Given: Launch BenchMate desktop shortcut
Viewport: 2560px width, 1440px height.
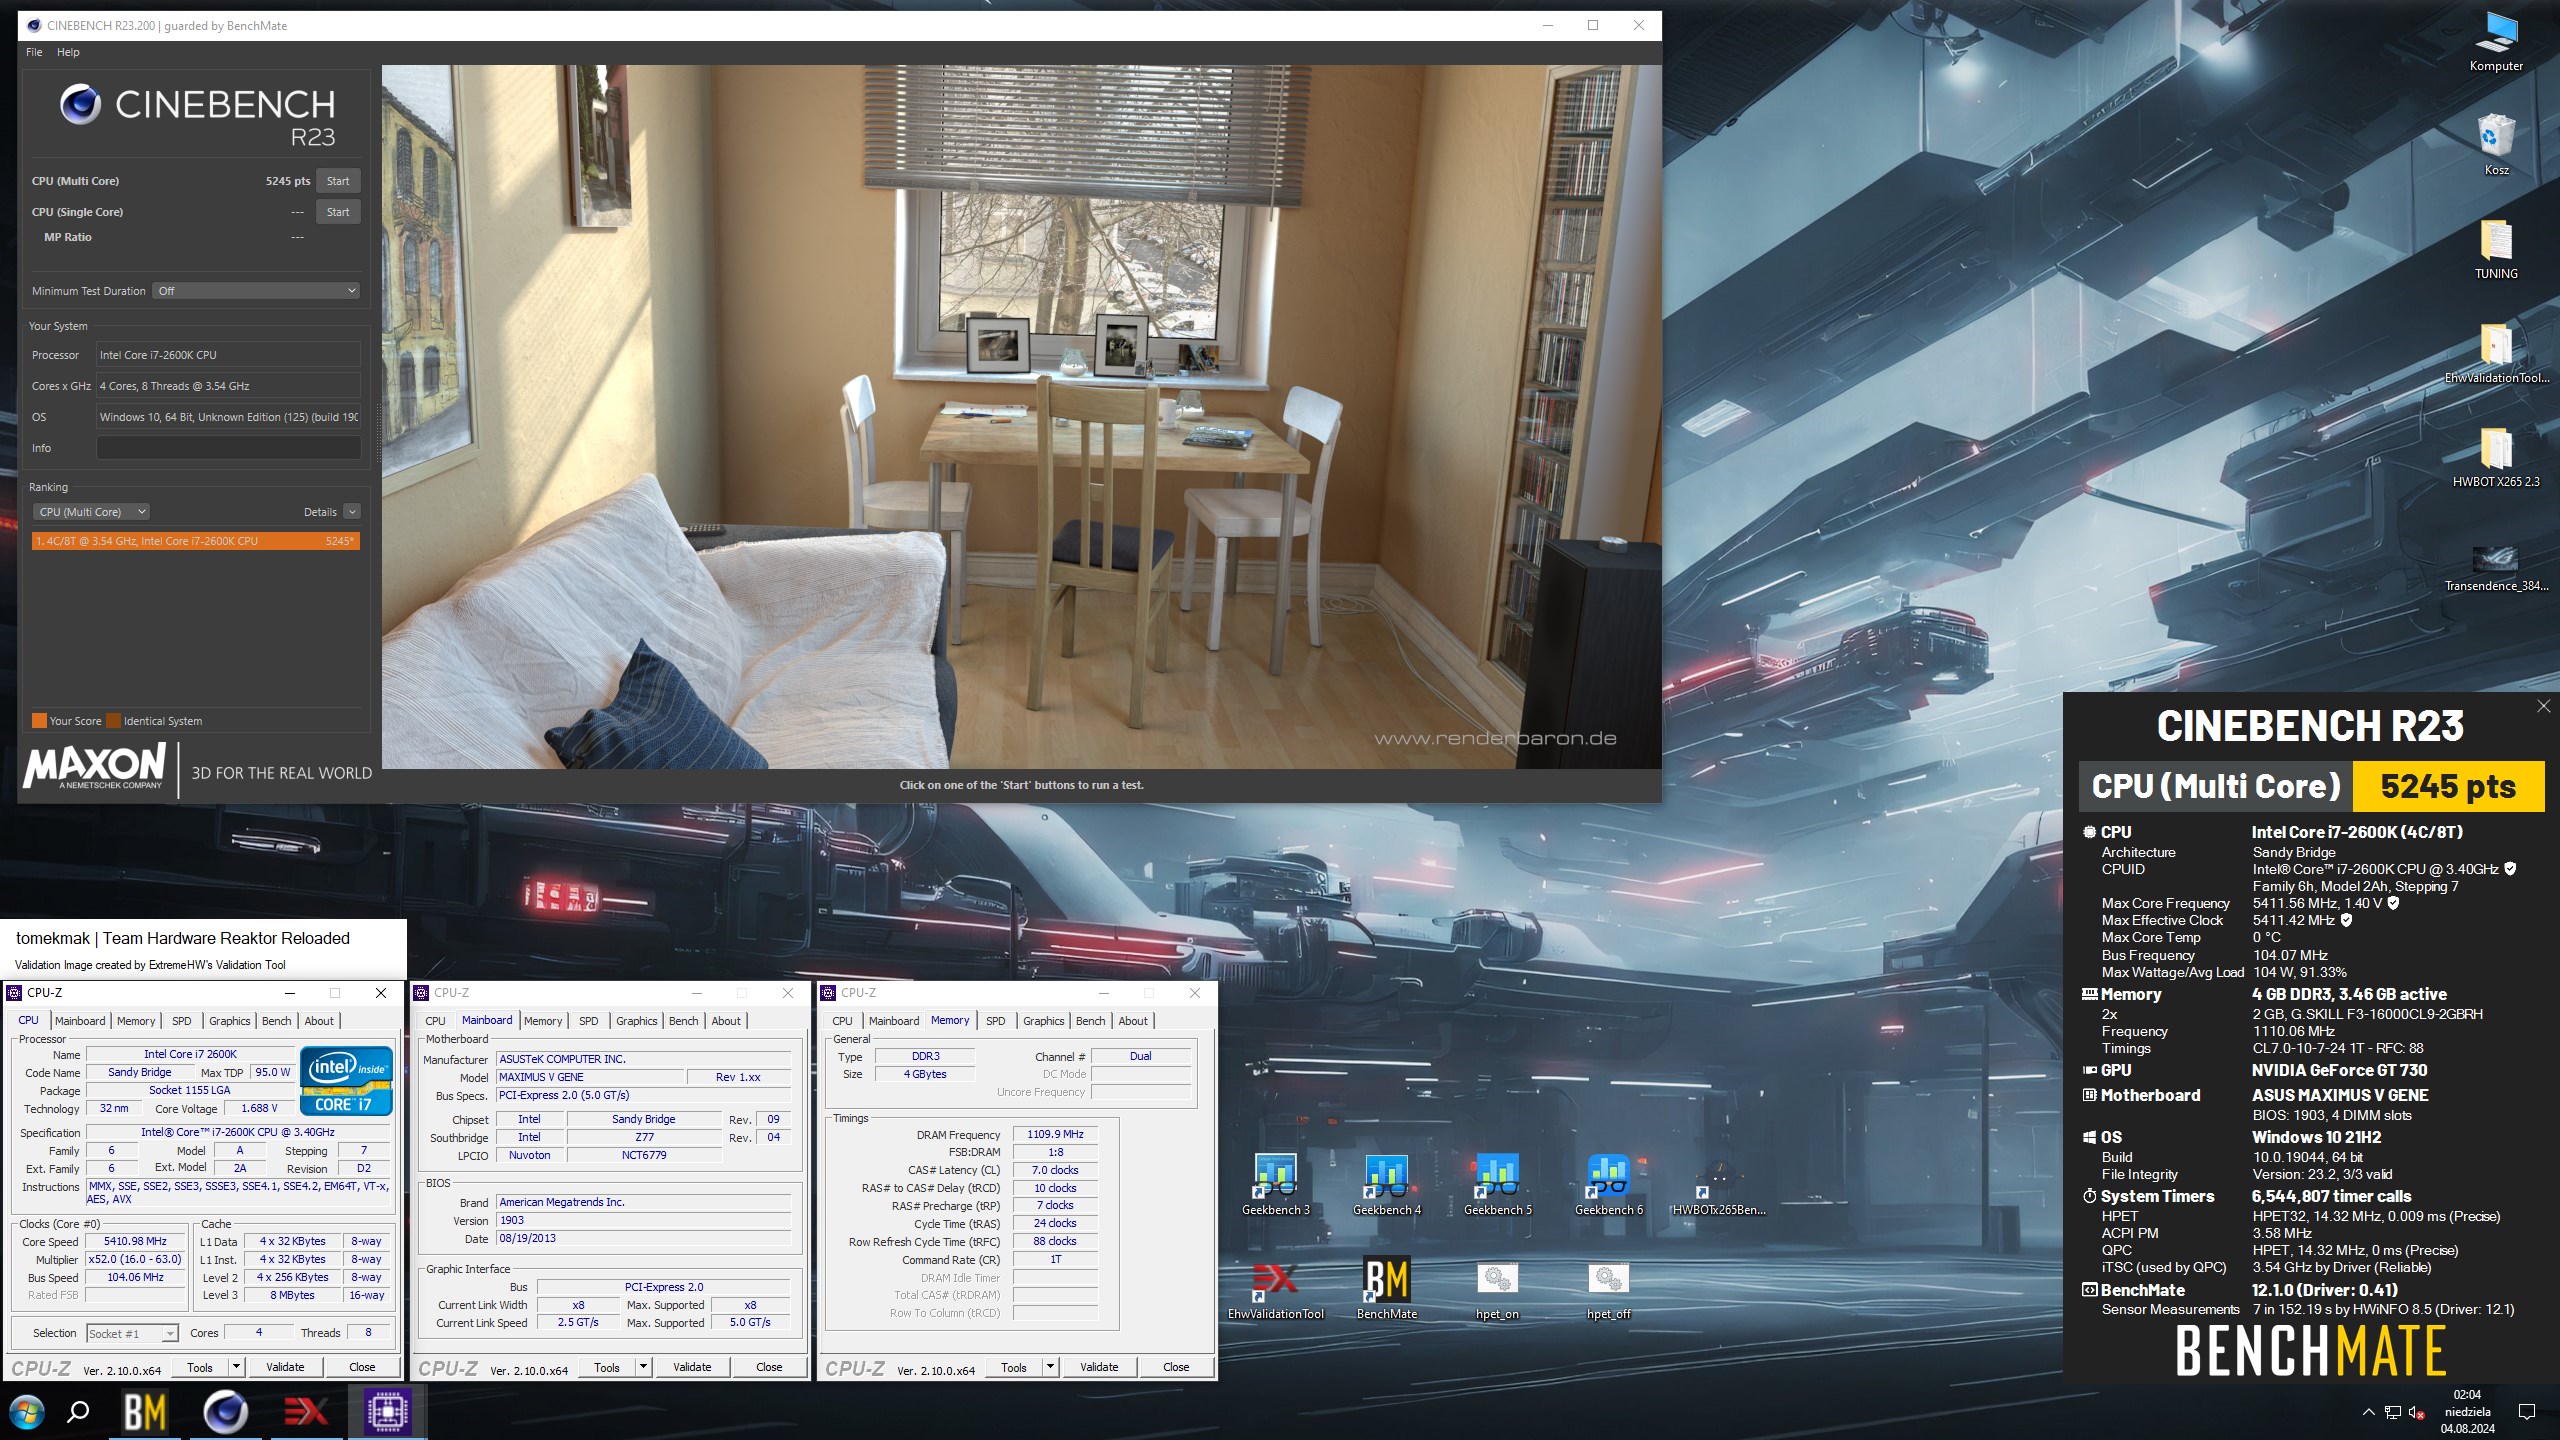Looking at the screenshot, I should (1386, 1289).
